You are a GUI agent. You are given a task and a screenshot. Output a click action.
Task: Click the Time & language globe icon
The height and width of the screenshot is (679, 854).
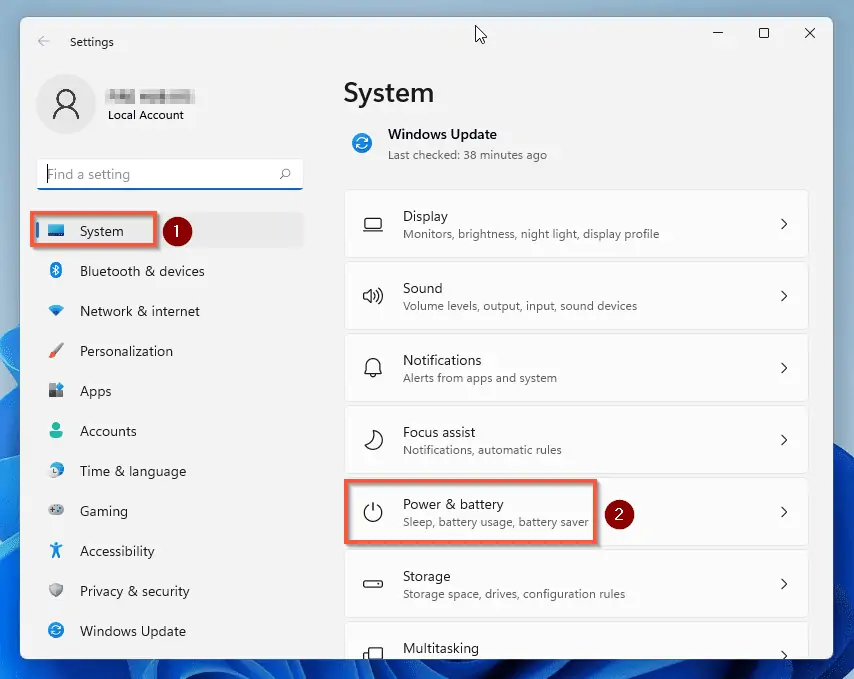coord(56,470)
